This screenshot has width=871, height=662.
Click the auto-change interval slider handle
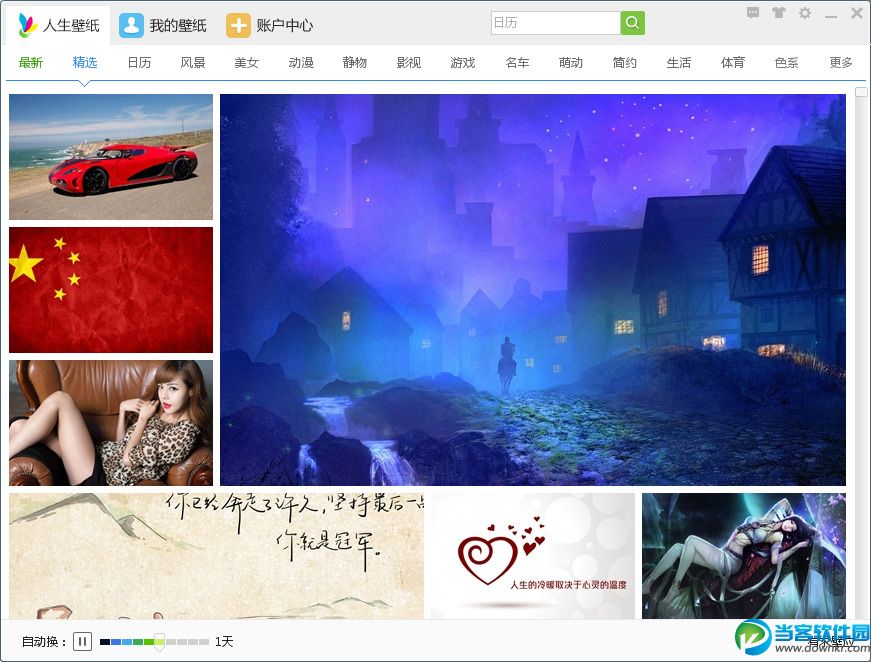coord(159,642)
